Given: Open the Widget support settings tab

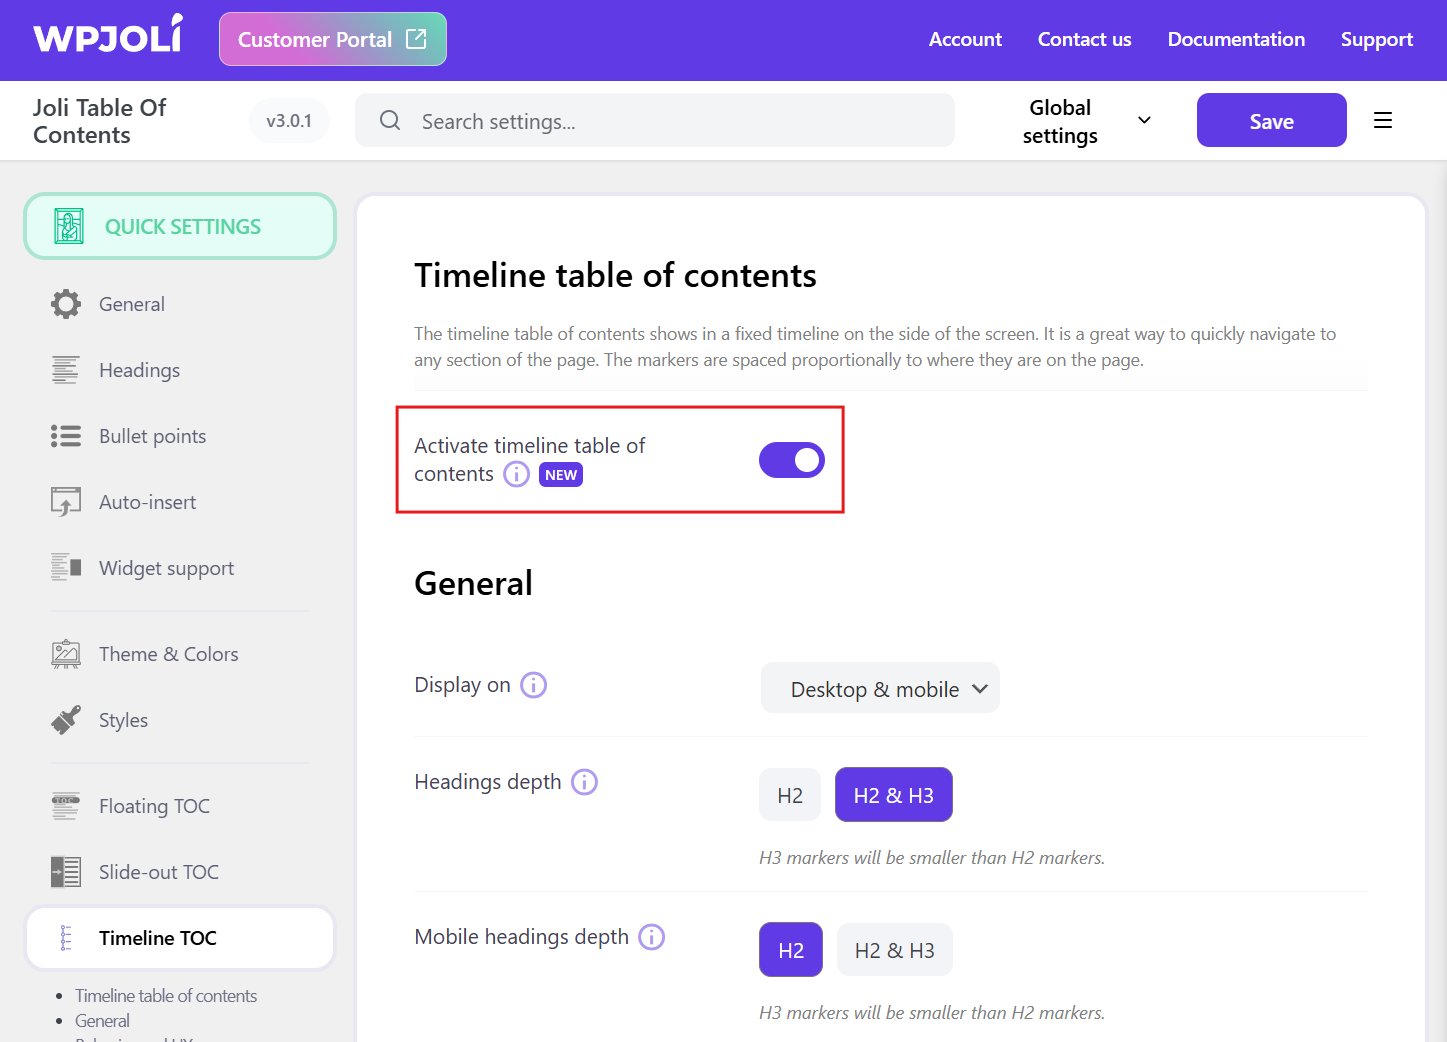Looking at the screenshot, I should (166, 568).
